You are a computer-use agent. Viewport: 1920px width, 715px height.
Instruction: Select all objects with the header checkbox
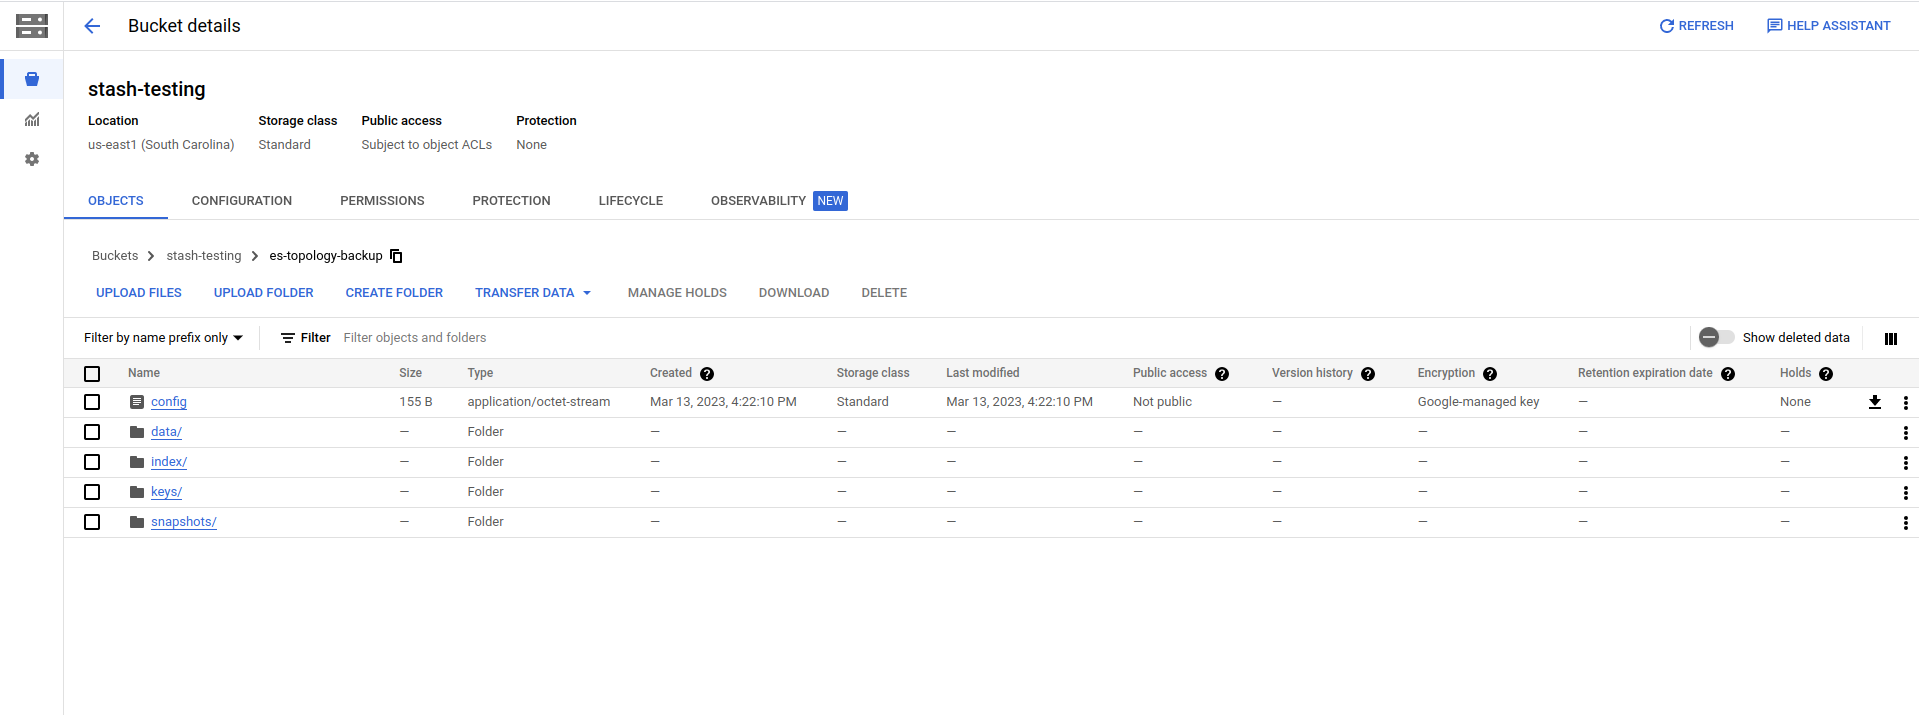[x=92, y=374]
